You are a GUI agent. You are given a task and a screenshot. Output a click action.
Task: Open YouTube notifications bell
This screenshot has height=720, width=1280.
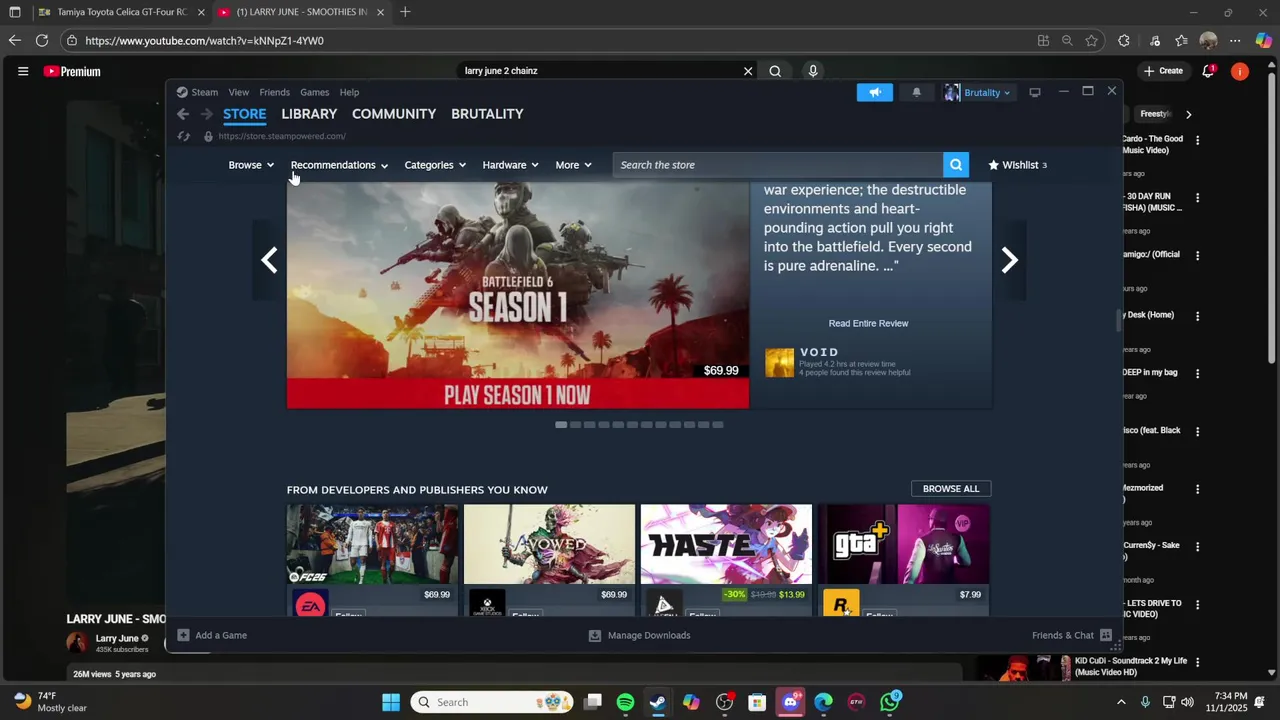coord(1208,71)
